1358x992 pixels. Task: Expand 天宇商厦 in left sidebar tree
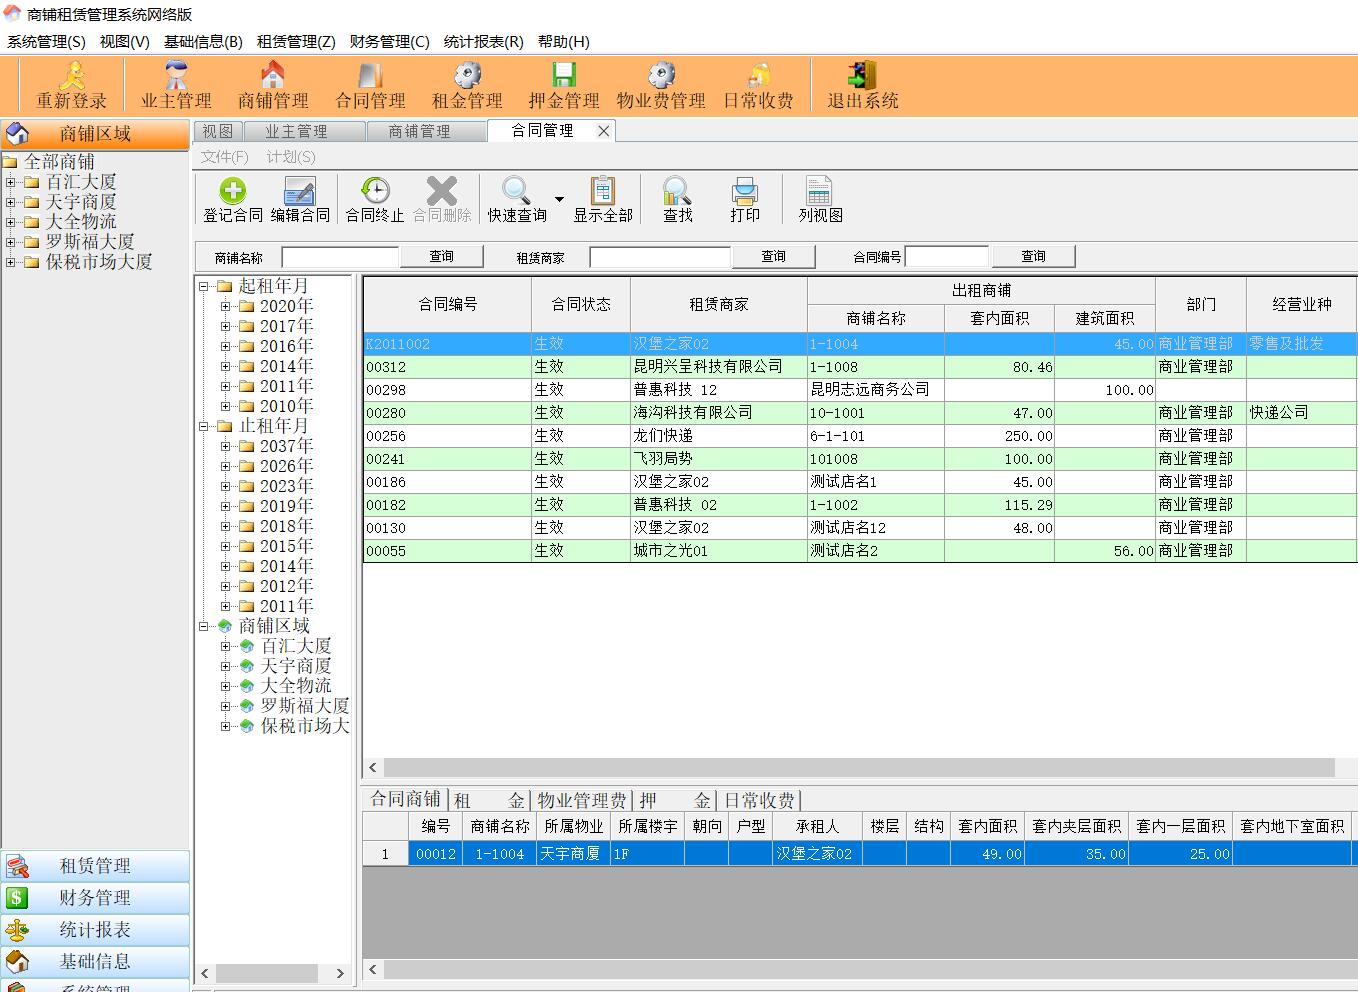click(11, 202)
